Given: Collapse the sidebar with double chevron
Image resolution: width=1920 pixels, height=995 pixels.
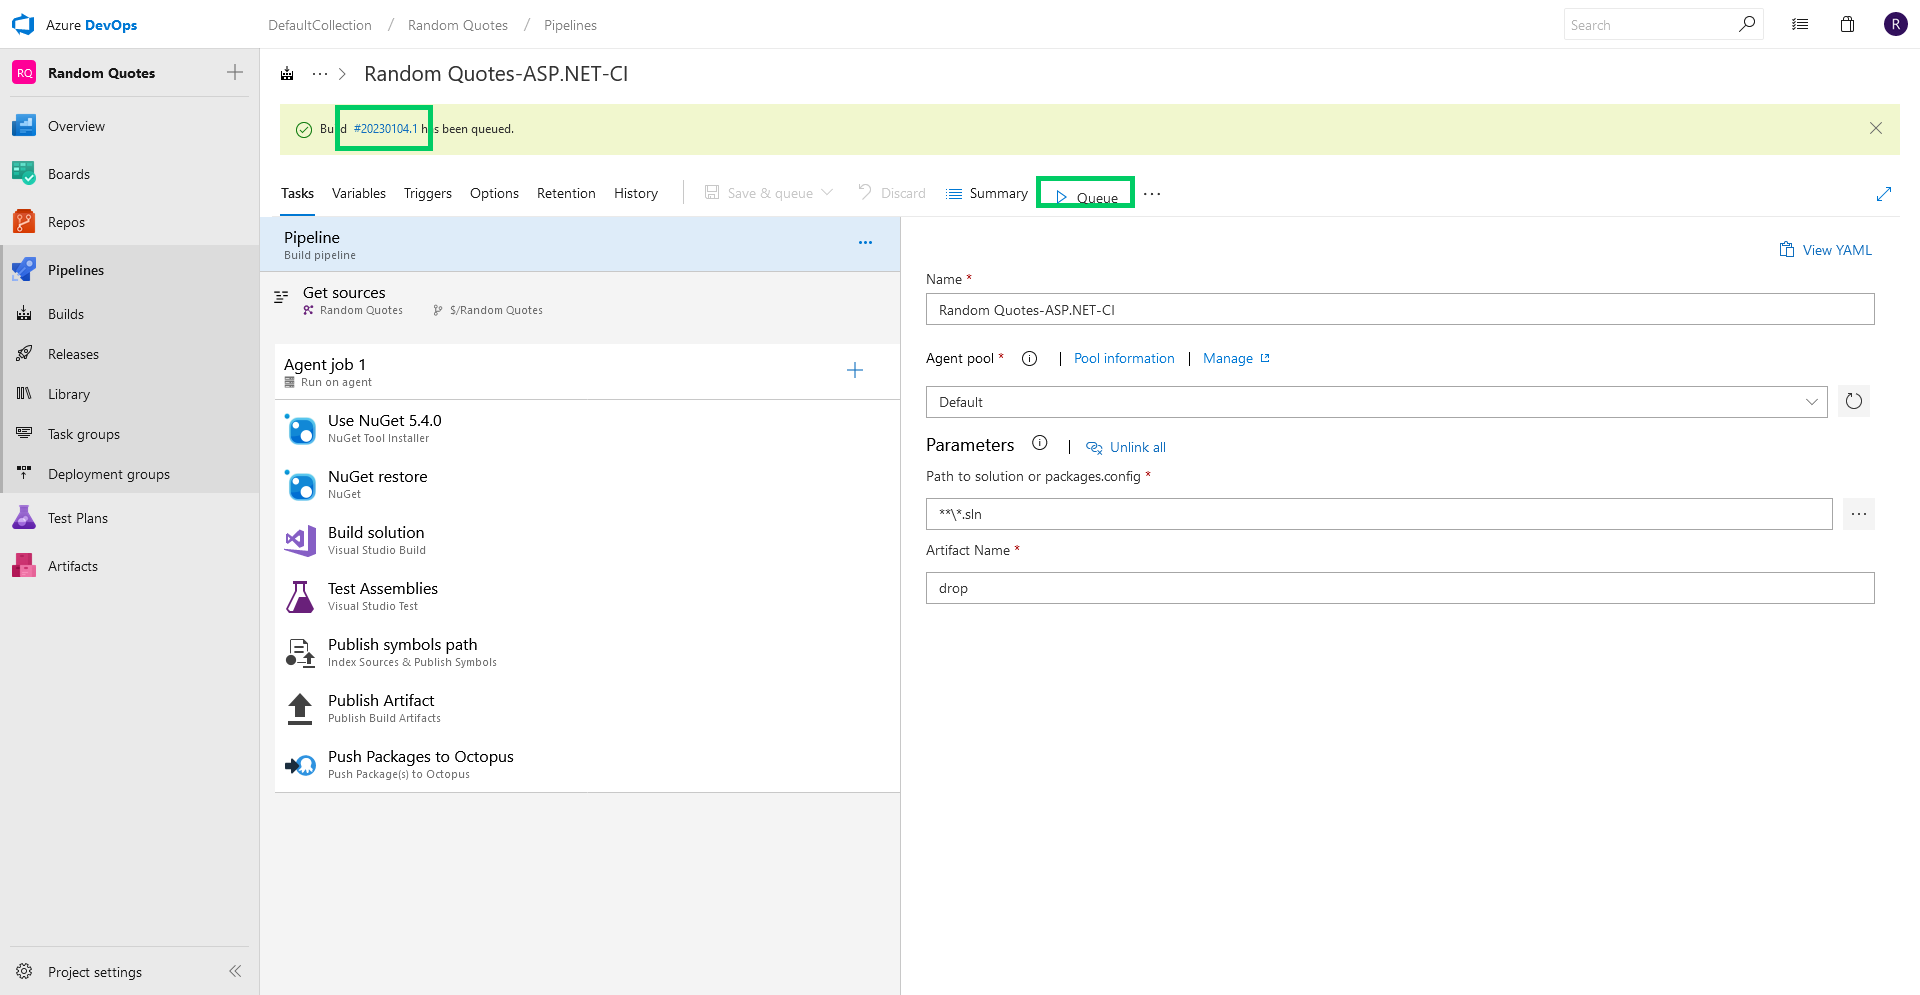Looking at the screenshot, I should 235,971.
